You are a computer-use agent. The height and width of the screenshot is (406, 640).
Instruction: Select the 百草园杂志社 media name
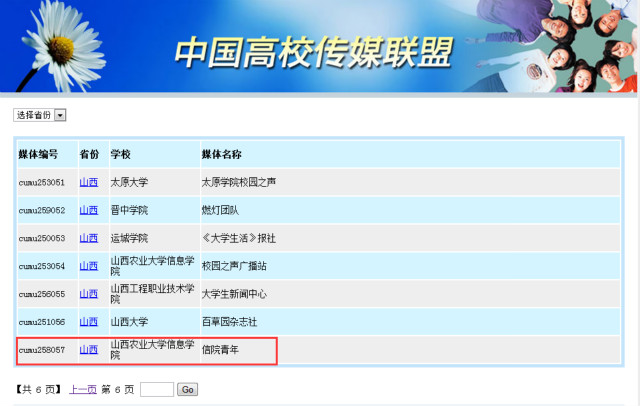coord(229,322)
